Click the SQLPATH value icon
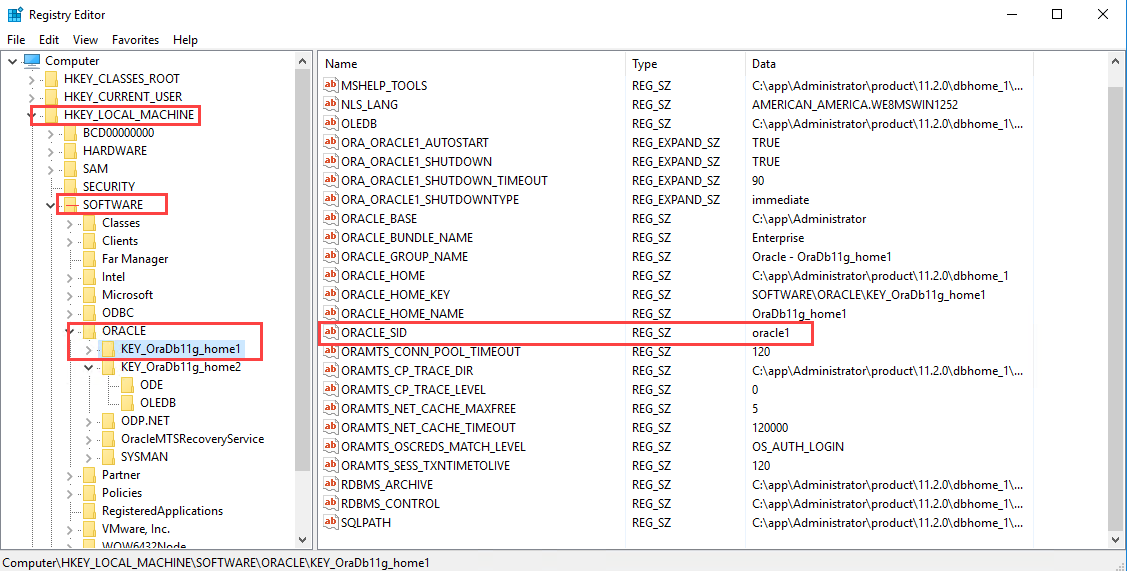This screenshot has width=1127, height=571. 331,522
